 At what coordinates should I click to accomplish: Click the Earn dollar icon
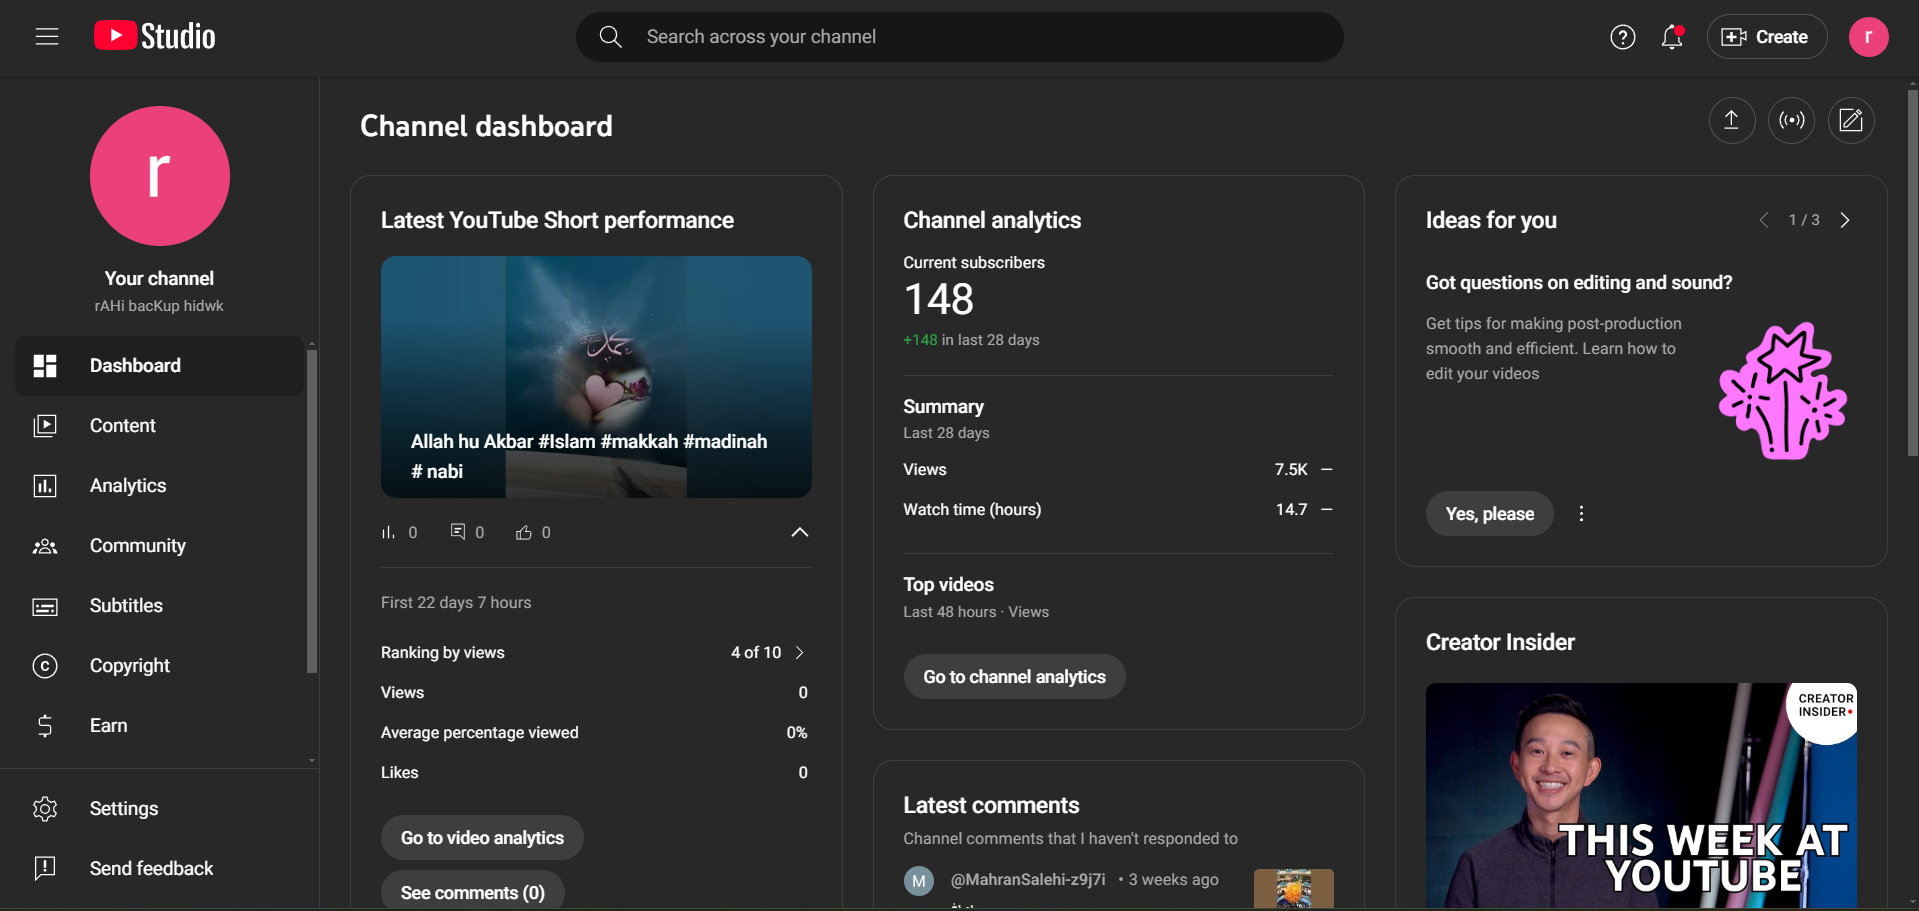tap(45, 726)
